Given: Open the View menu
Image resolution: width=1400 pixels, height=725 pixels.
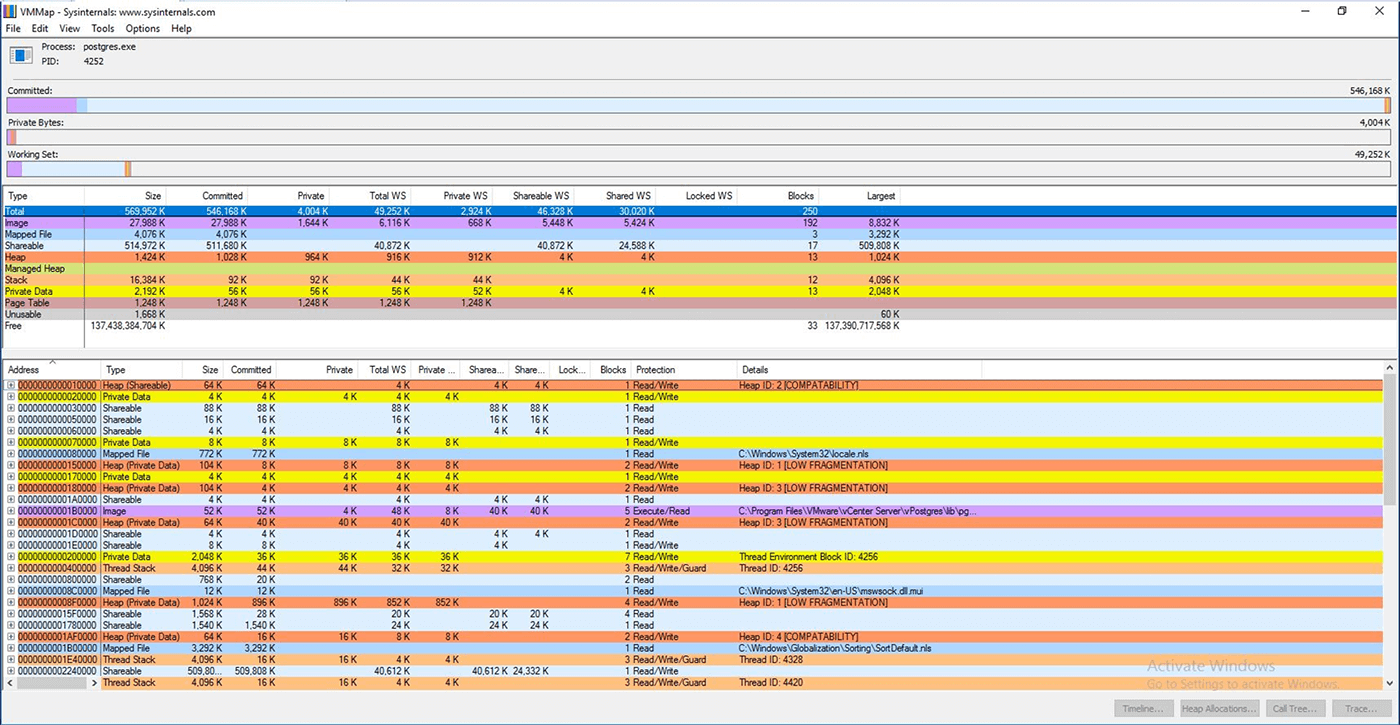Looking at the screenshot, I should (69, 28).
